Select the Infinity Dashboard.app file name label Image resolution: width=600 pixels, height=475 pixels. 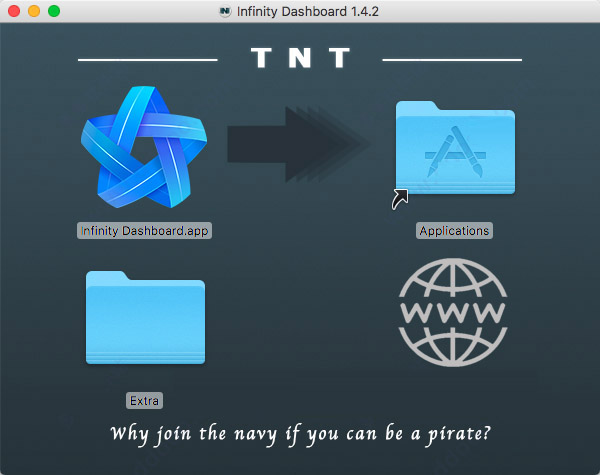144,231
